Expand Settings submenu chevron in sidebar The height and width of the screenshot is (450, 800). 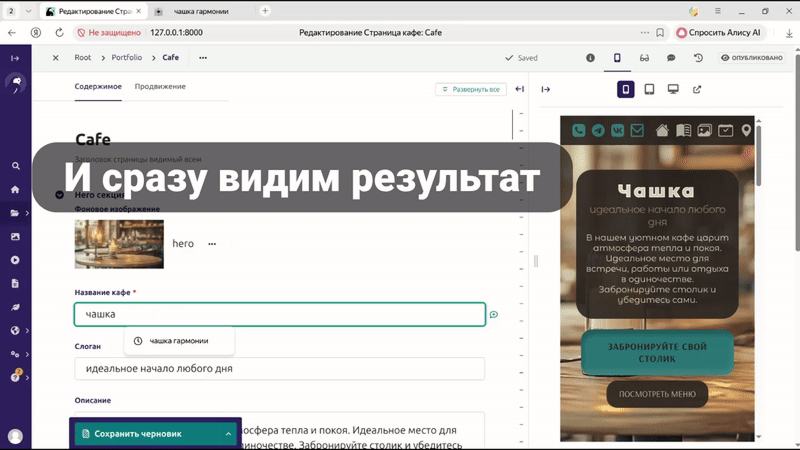pos(27,354)
